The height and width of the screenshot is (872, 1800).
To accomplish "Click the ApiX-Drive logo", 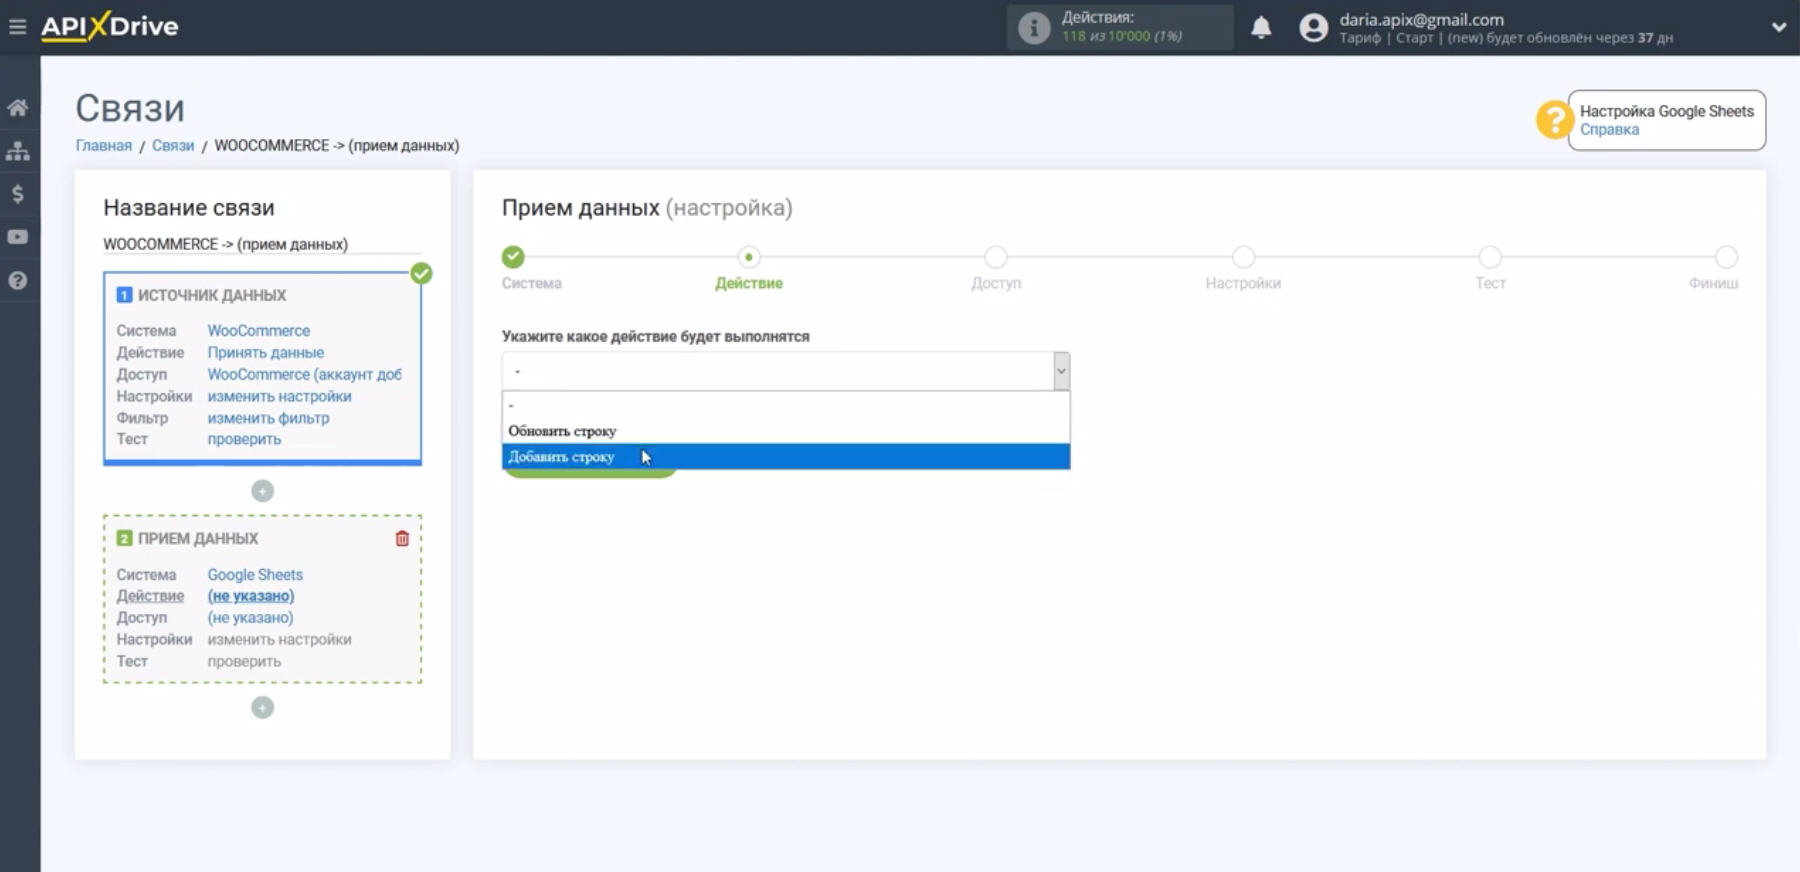I will point(109,26).
